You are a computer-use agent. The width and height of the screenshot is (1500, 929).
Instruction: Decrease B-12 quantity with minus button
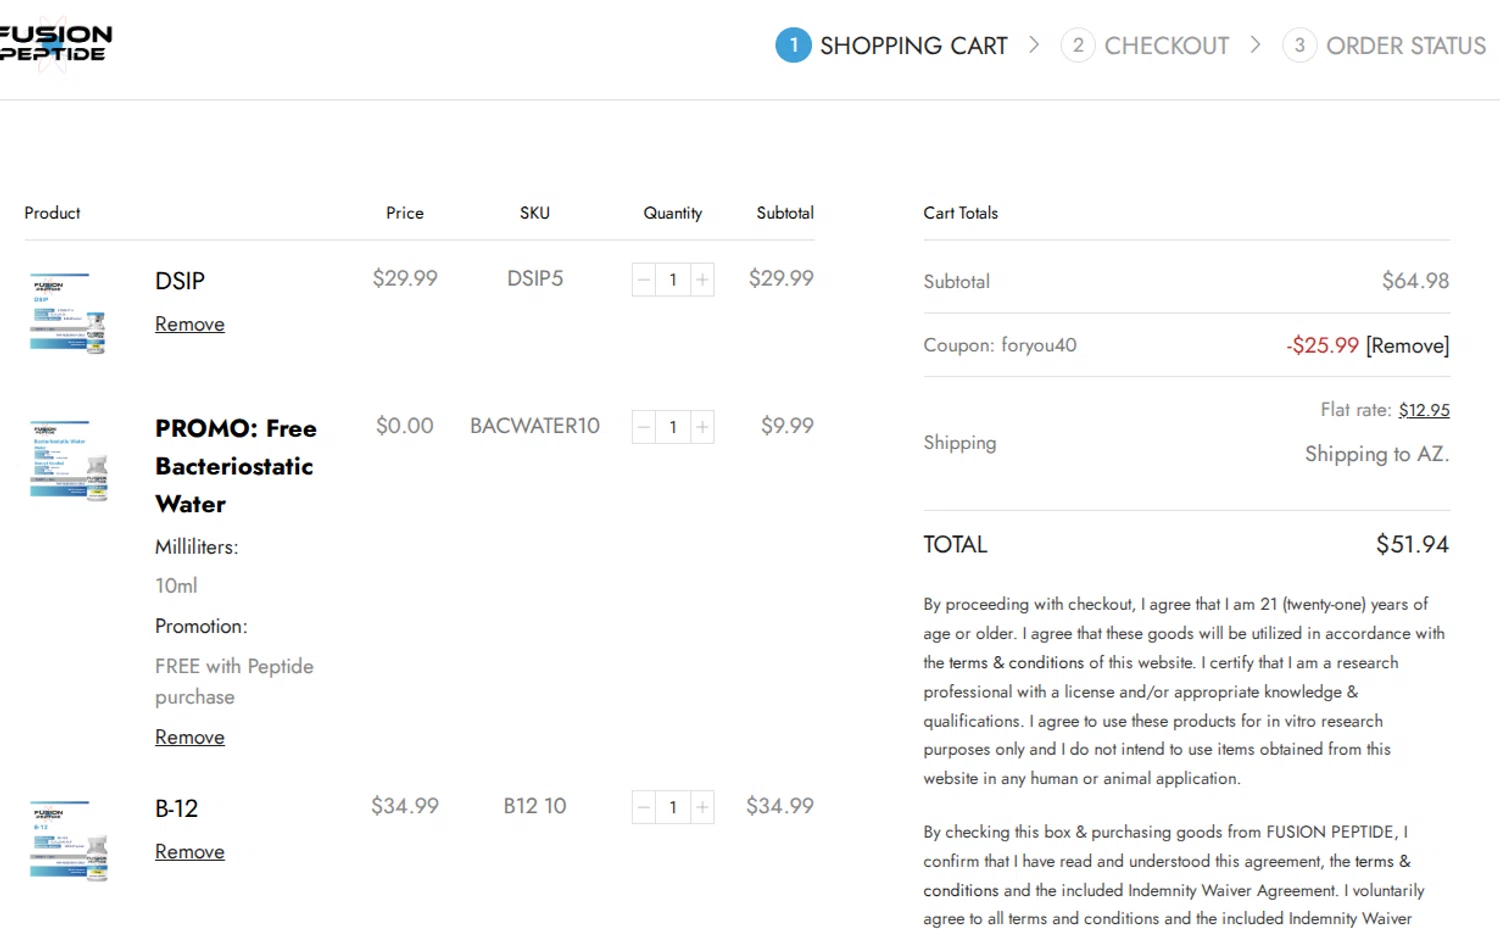pyautogui.click(x=644, y=807)
